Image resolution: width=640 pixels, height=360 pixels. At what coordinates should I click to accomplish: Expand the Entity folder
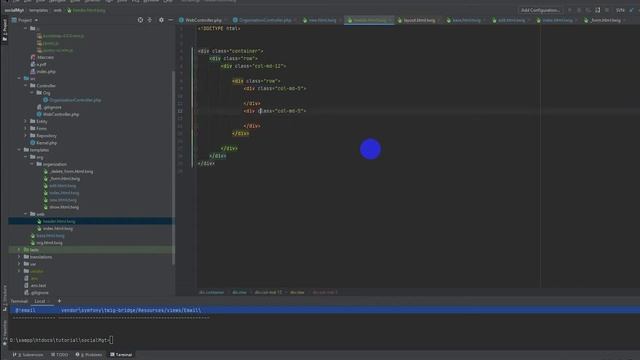(x=25, y=121)
